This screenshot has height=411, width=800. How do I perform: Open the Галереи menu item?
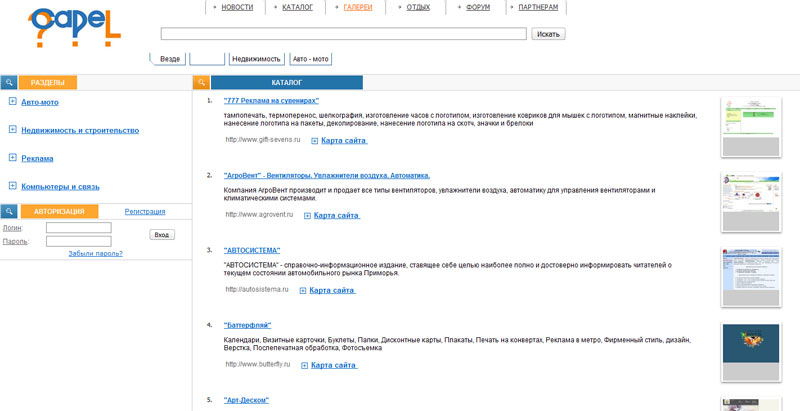358,7
